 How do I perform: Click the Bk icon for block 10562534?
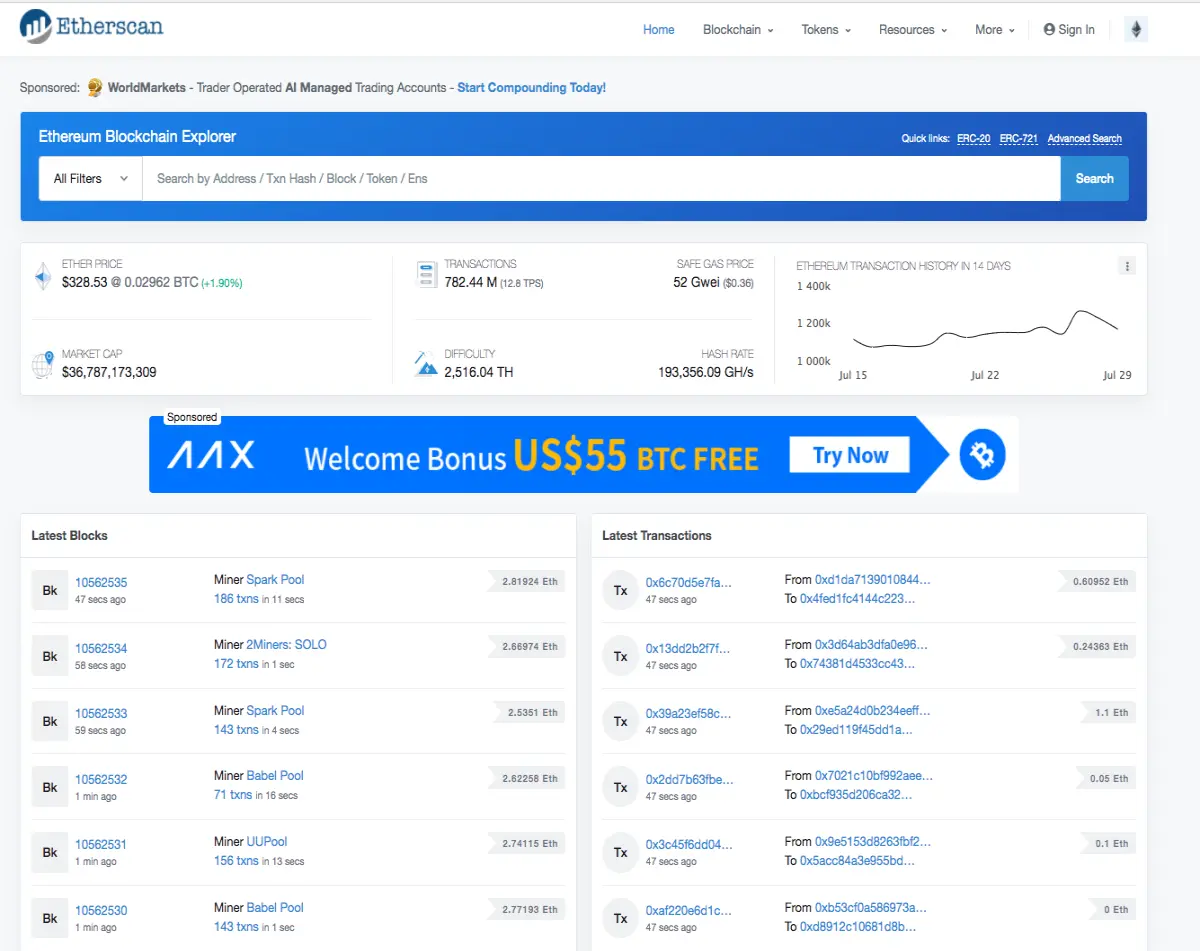50,656
